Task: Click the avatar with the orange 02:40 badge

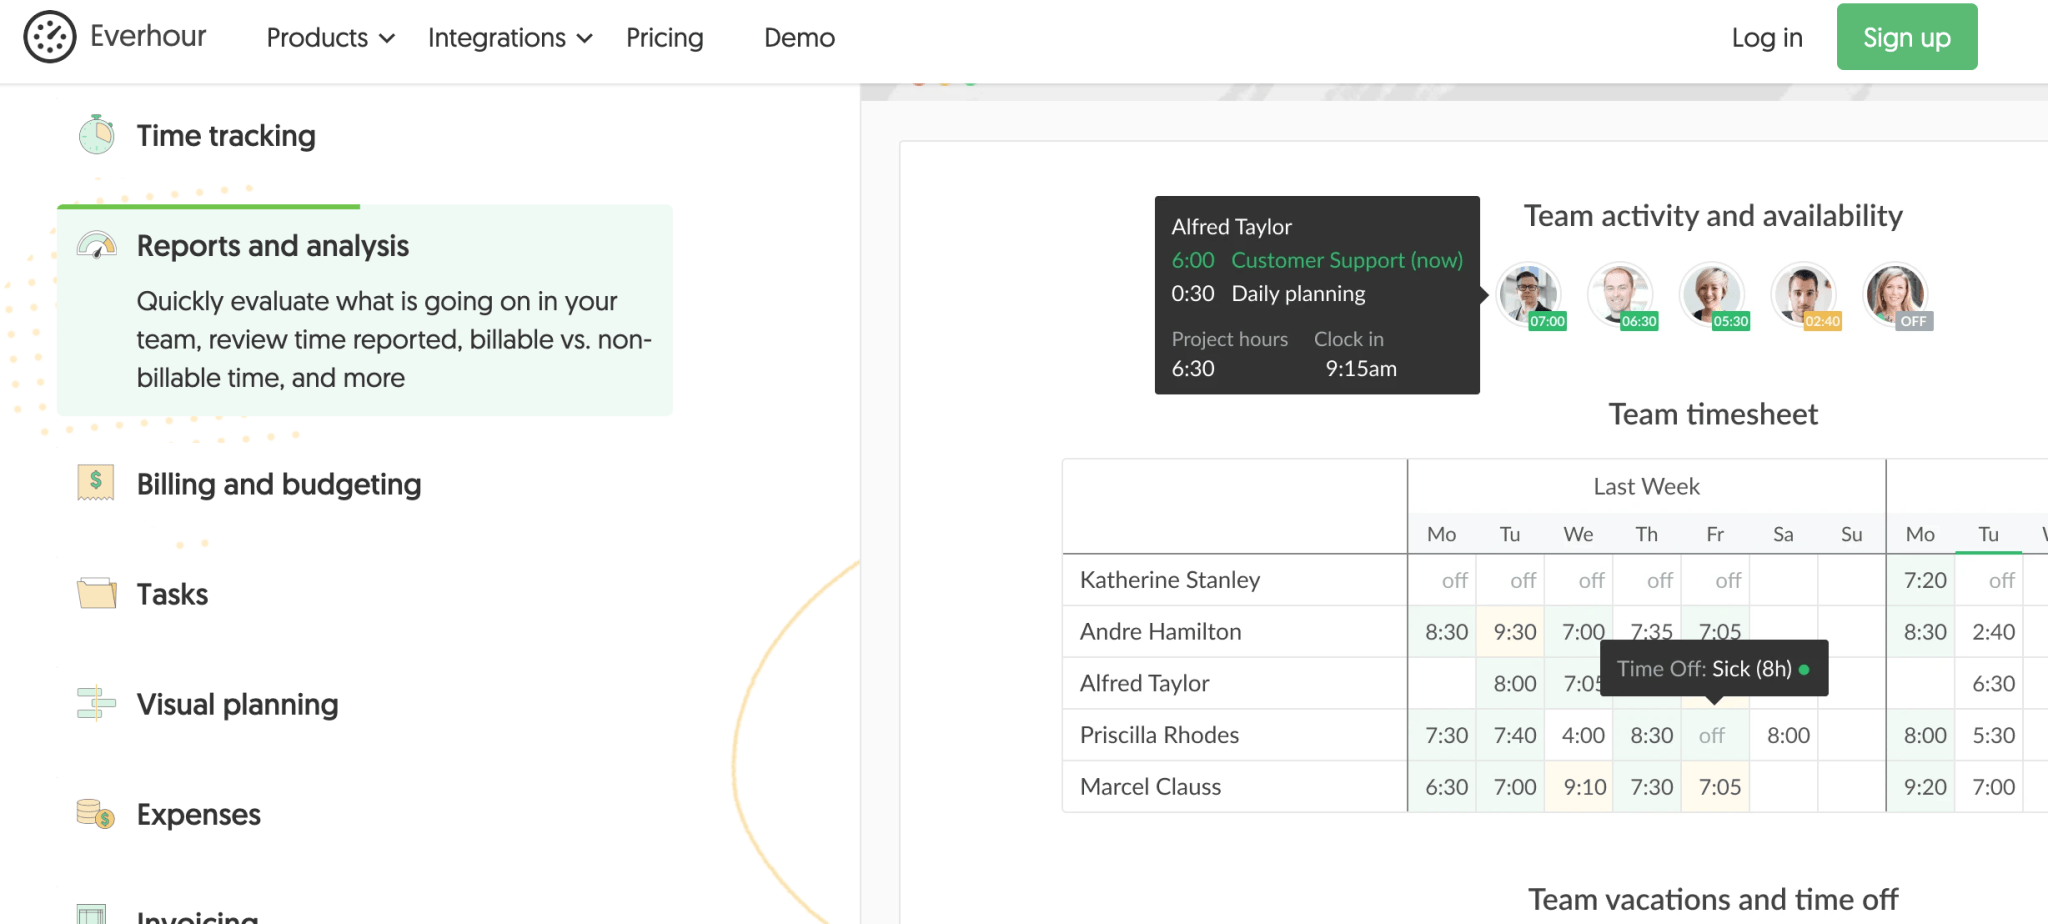Action: 1804,295
